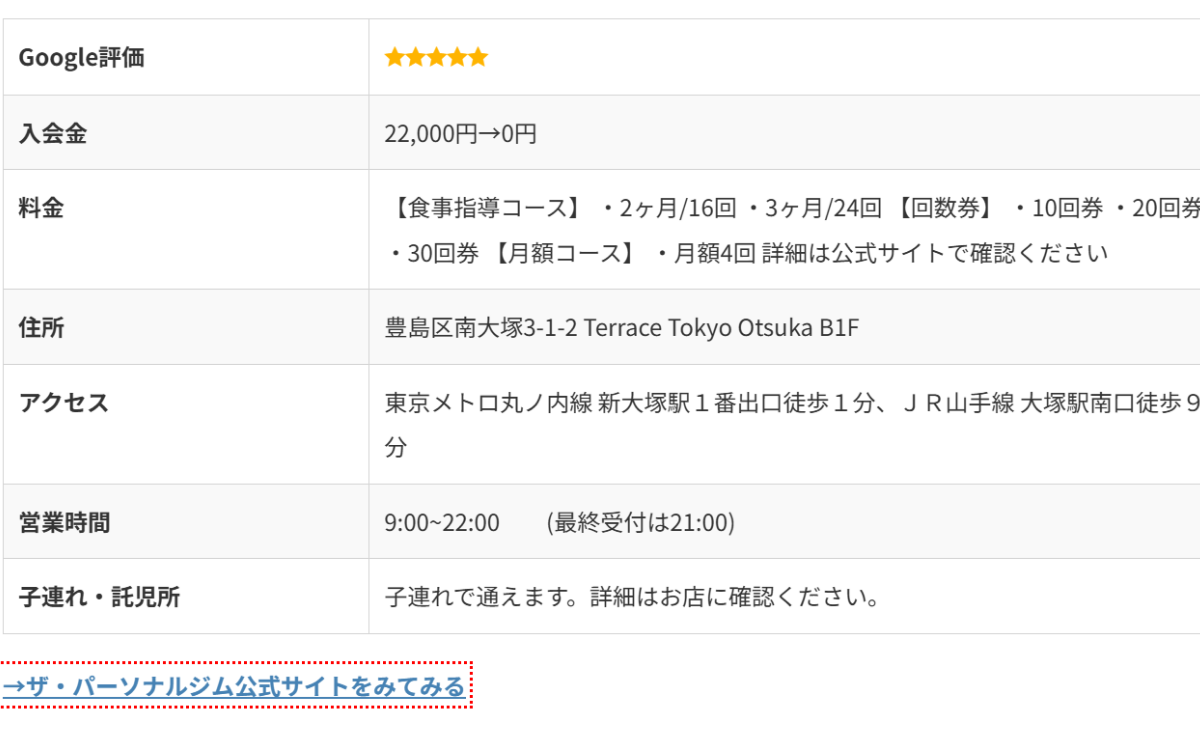Screen dimensions: 1200x750
Task: Click the 22,000円→0円 fee text
Action: click(x=461, y=133)
